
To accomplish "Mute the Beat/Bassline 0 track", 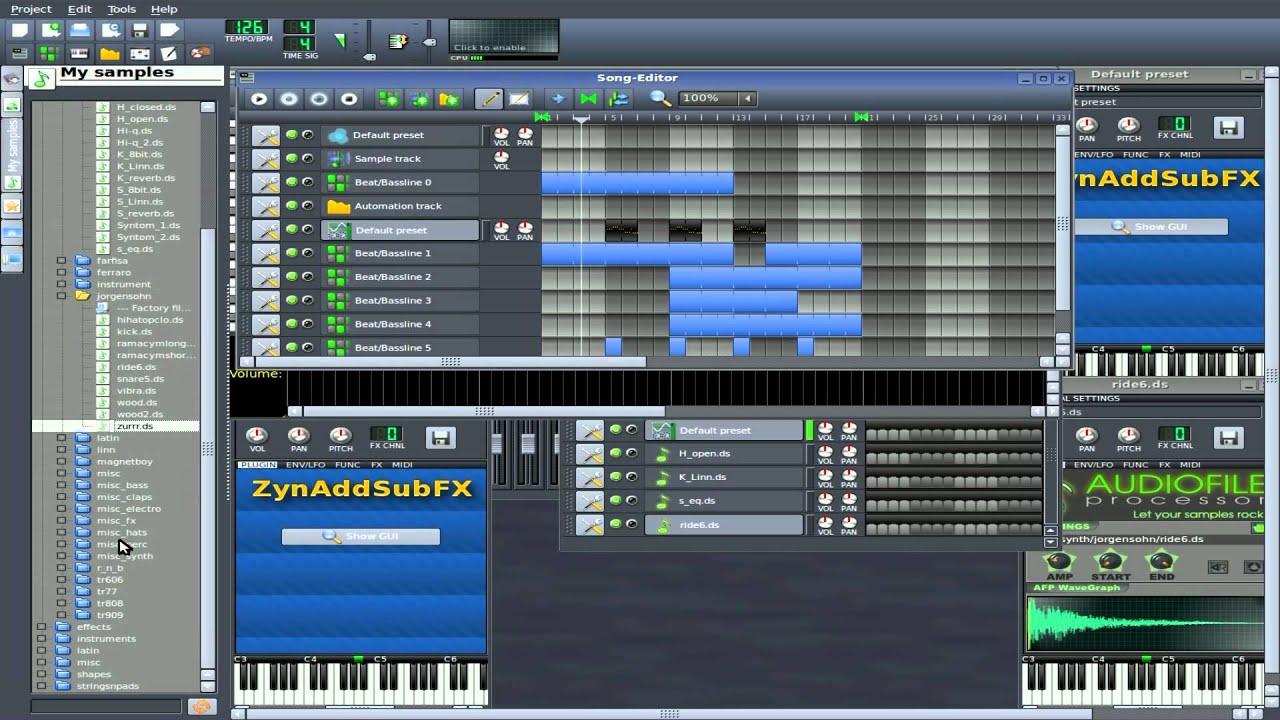I will click(291, 182).
